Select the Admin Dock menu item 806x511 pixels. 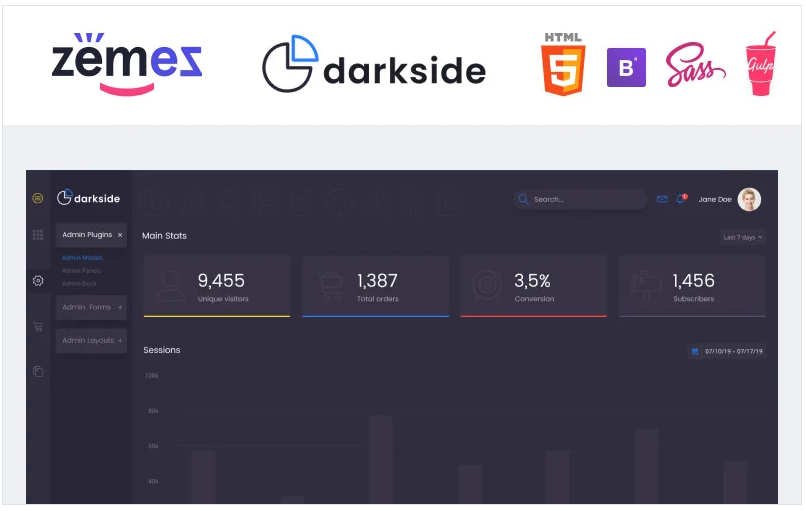79,283
